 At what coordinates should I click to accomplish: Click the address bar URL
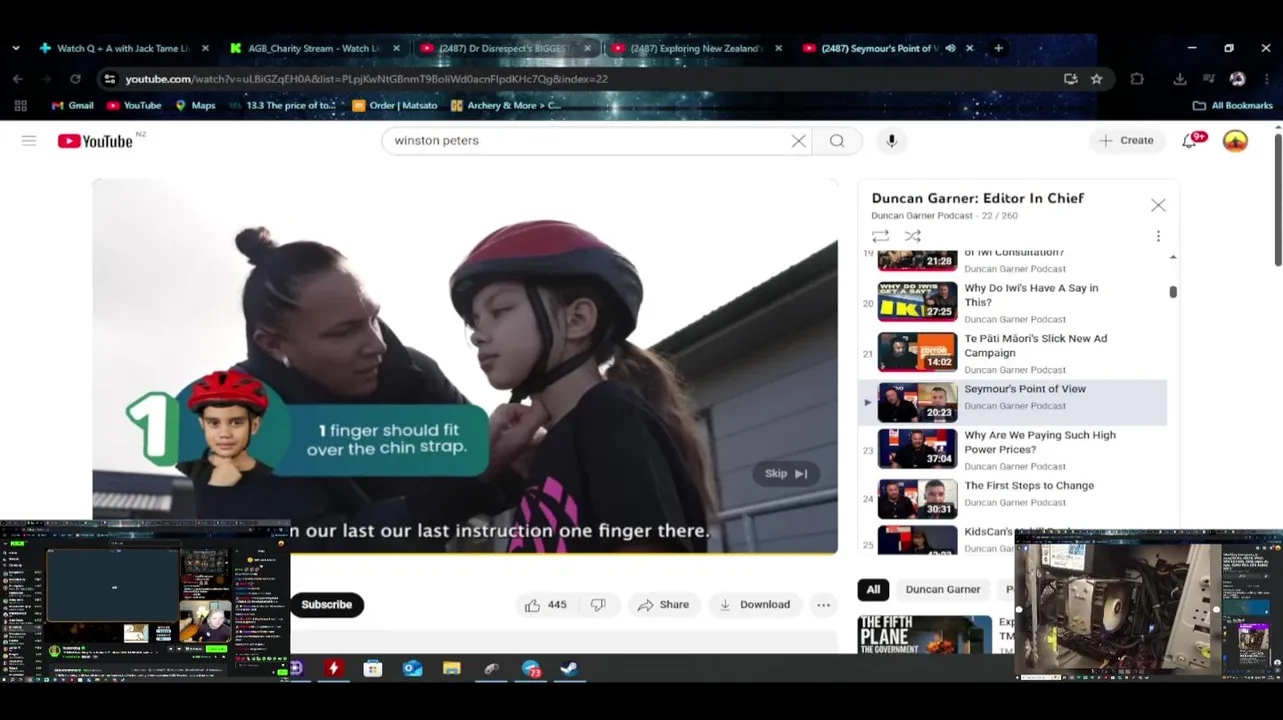[x=366, y=79]
